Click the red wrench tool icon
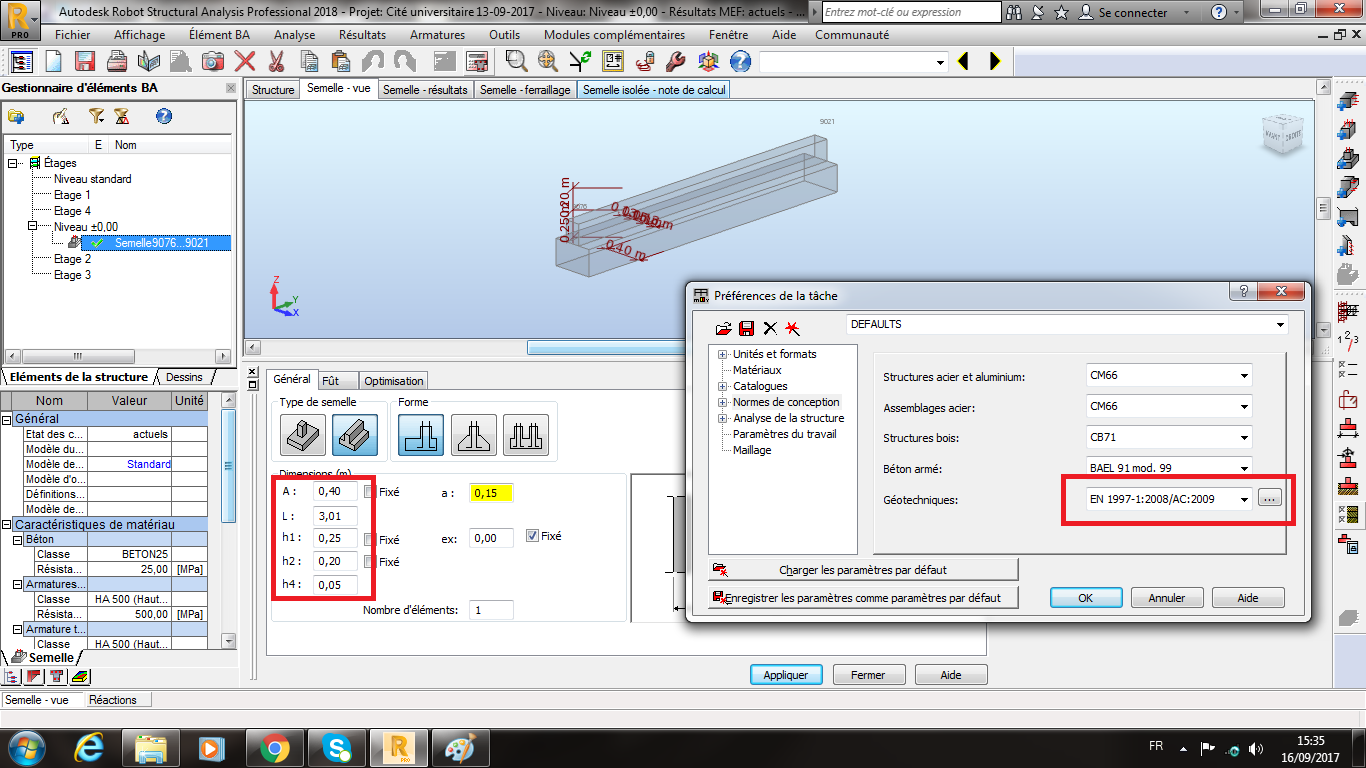The height and width of the screenshot is (768, 1366). [675, 61]
